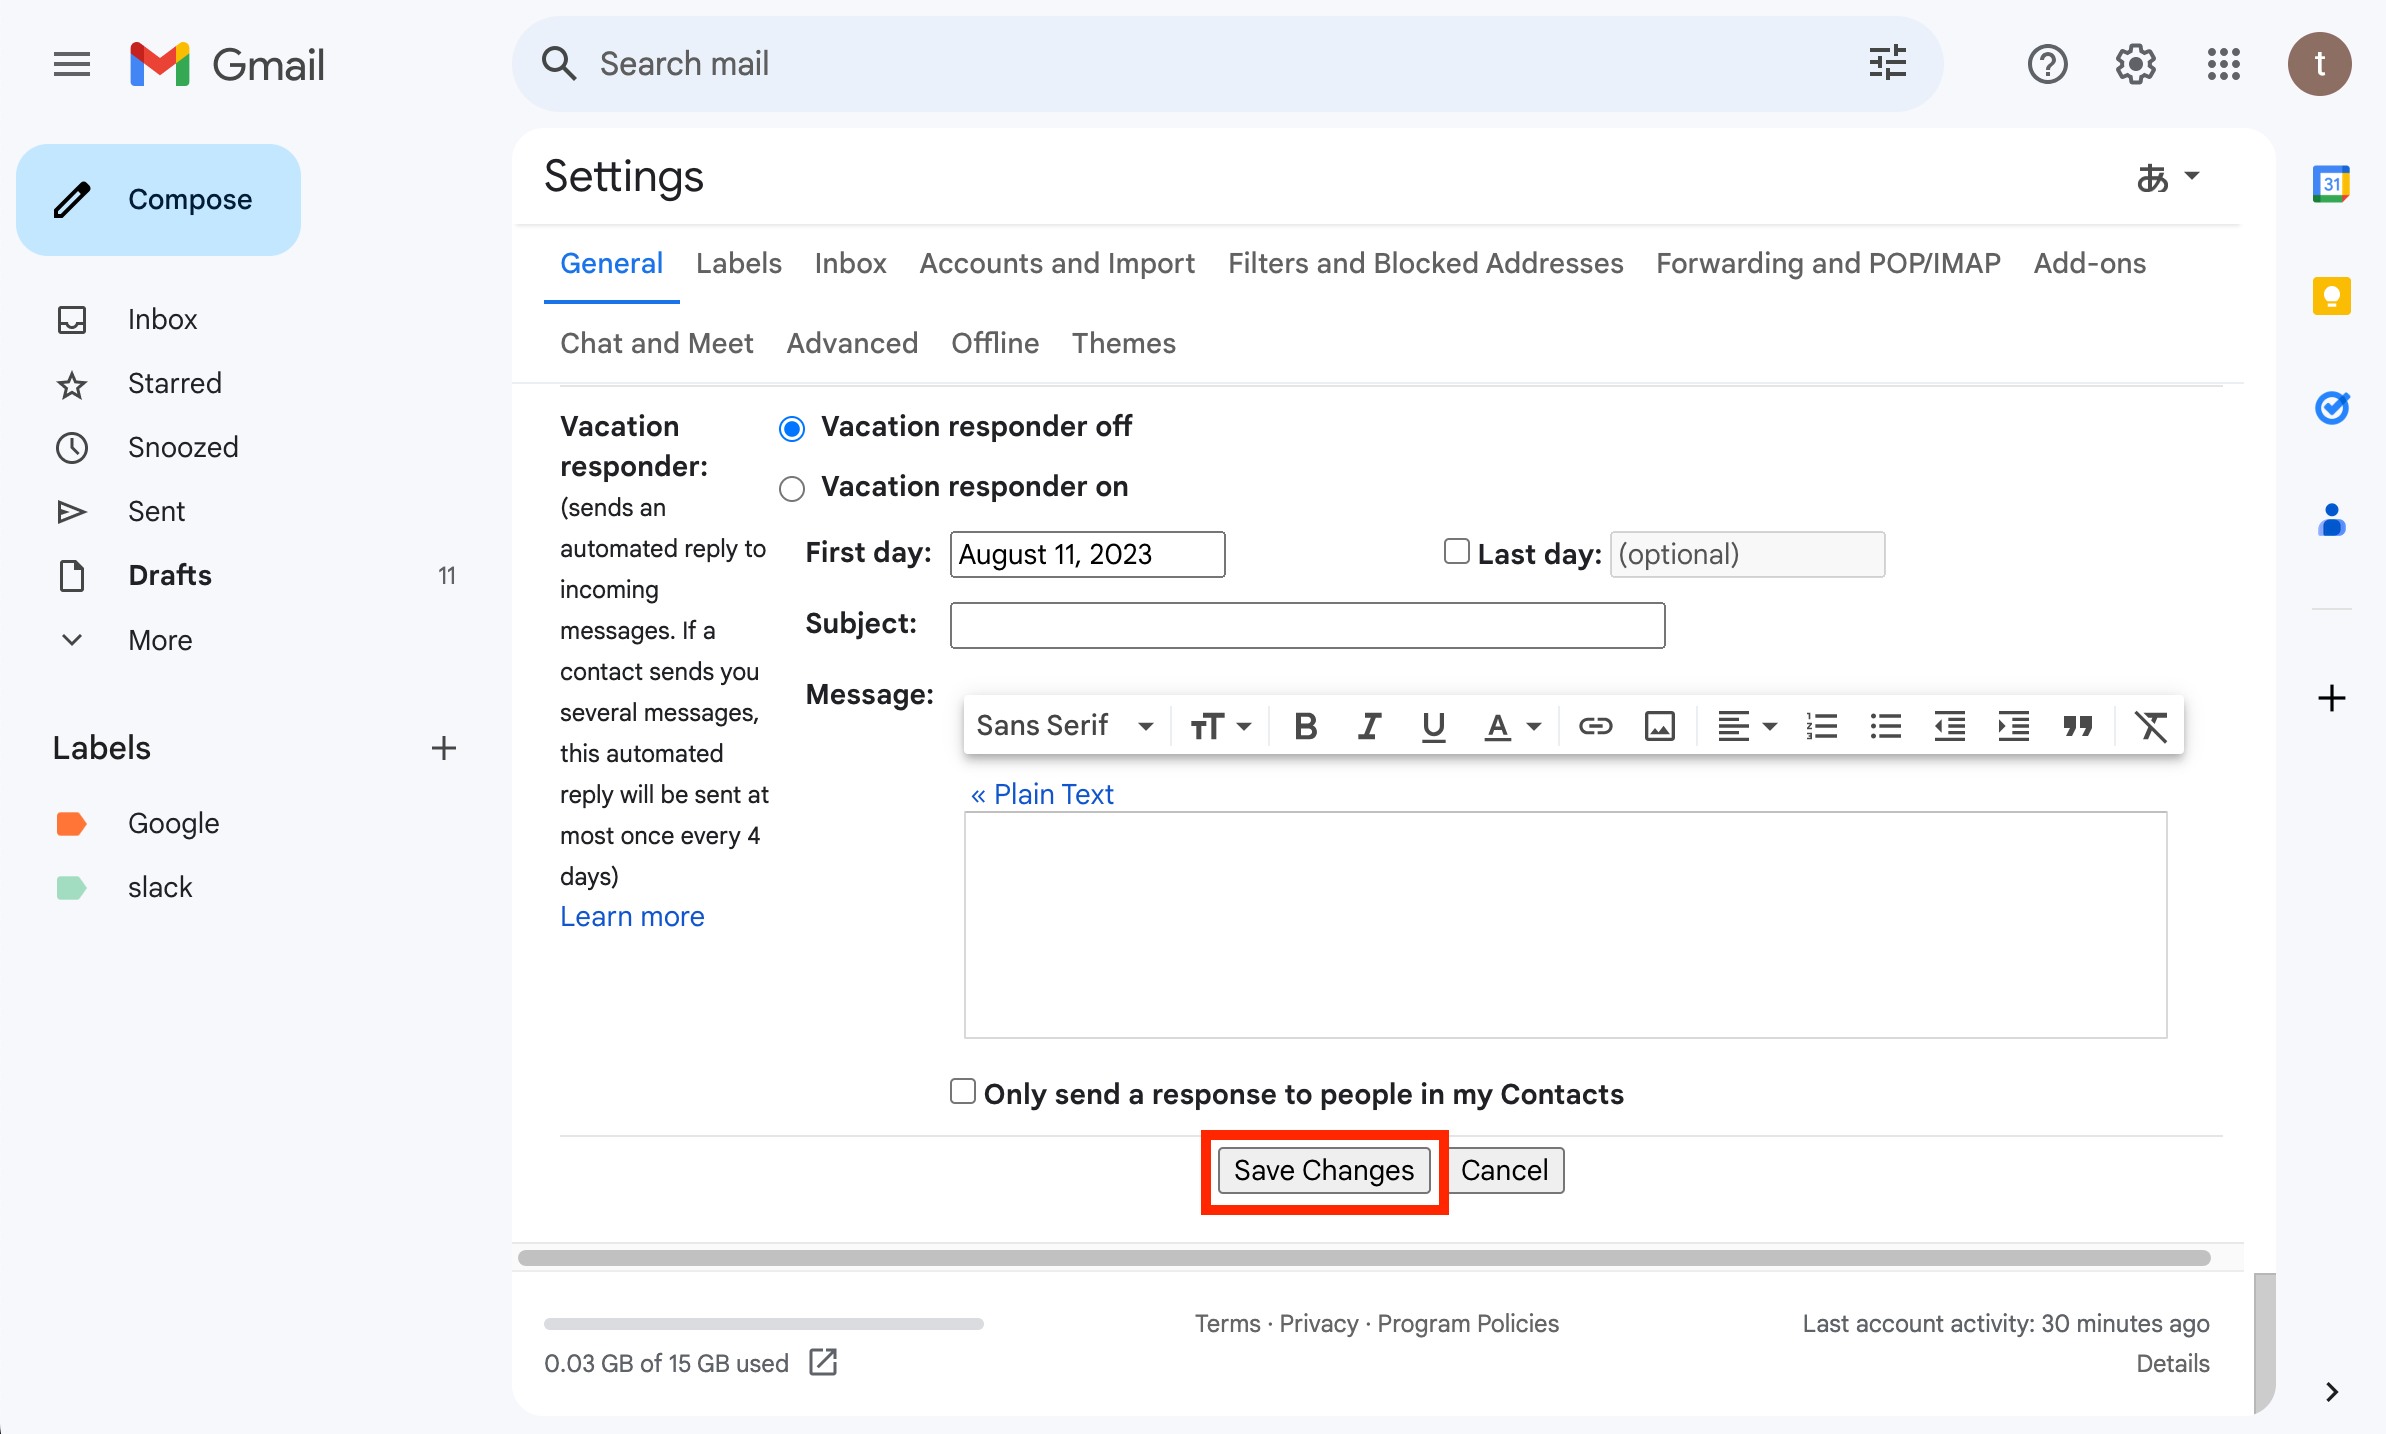Show search options filter icon

(1887, 64)
